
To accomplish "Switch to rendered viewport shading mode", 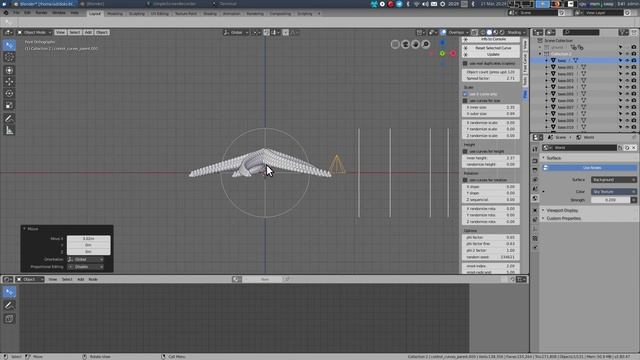I will click(x=502, y=32).
